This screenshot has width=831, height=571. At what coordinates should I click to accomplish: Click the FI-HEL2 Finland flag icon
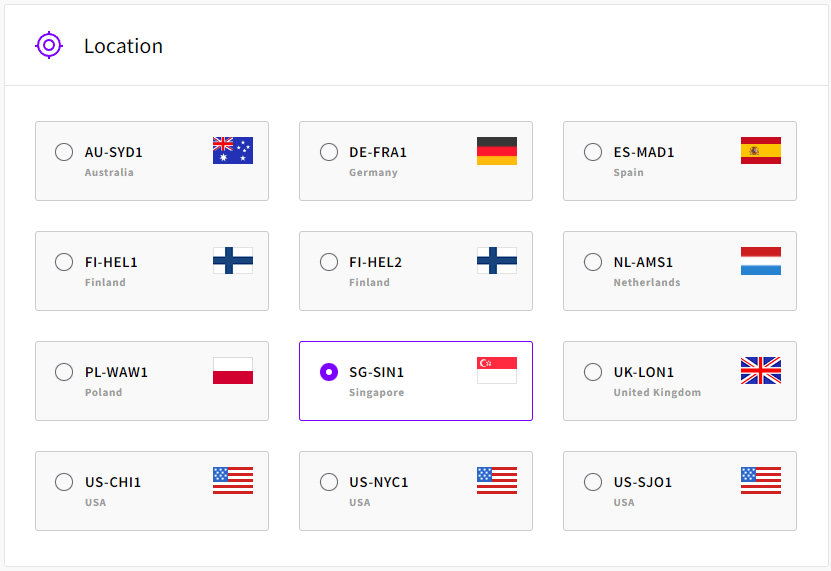tap(497, 261)
